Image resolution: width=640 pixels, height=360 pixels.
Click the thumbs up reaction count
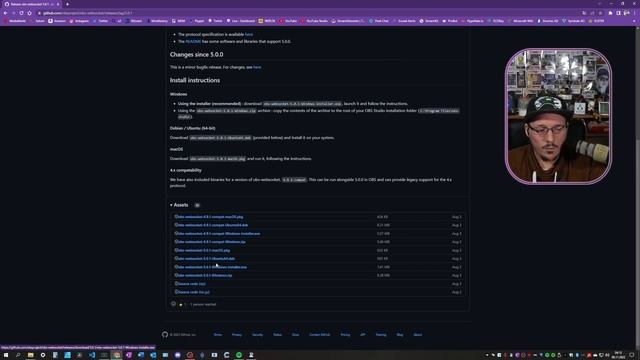pos(182,304)
